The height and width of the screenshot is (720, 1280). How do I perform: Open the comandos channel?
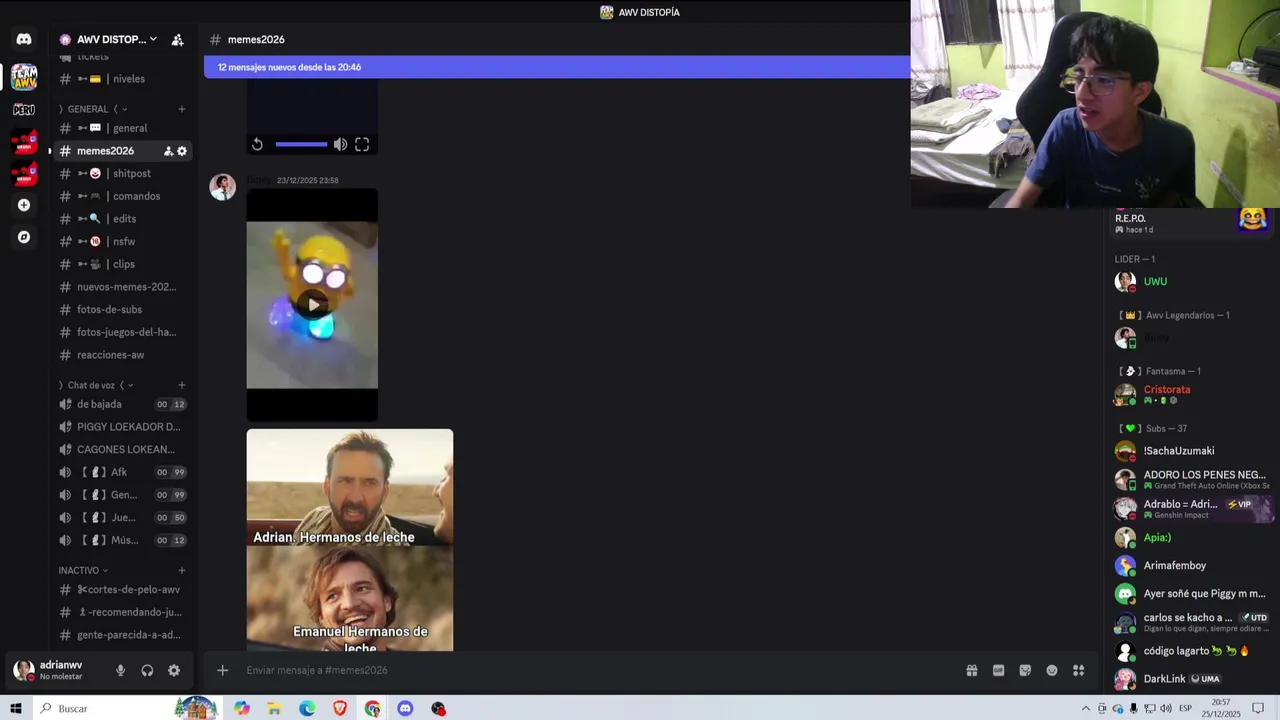122,196
